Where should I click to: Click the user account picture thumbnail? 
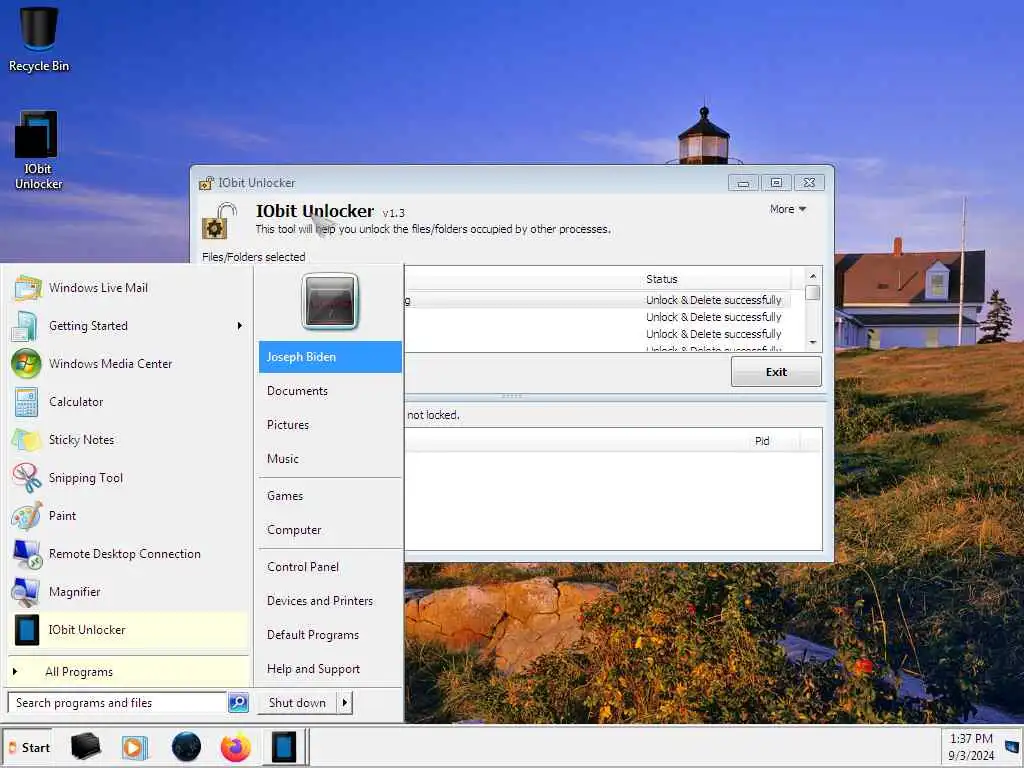(330, 301)
